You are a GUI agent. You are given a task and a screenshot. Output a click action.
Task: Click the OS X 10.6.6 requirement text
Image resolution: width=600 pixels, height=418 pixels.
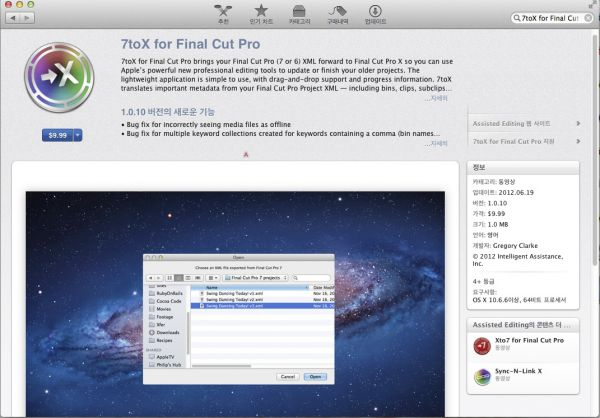click(519, 300)
